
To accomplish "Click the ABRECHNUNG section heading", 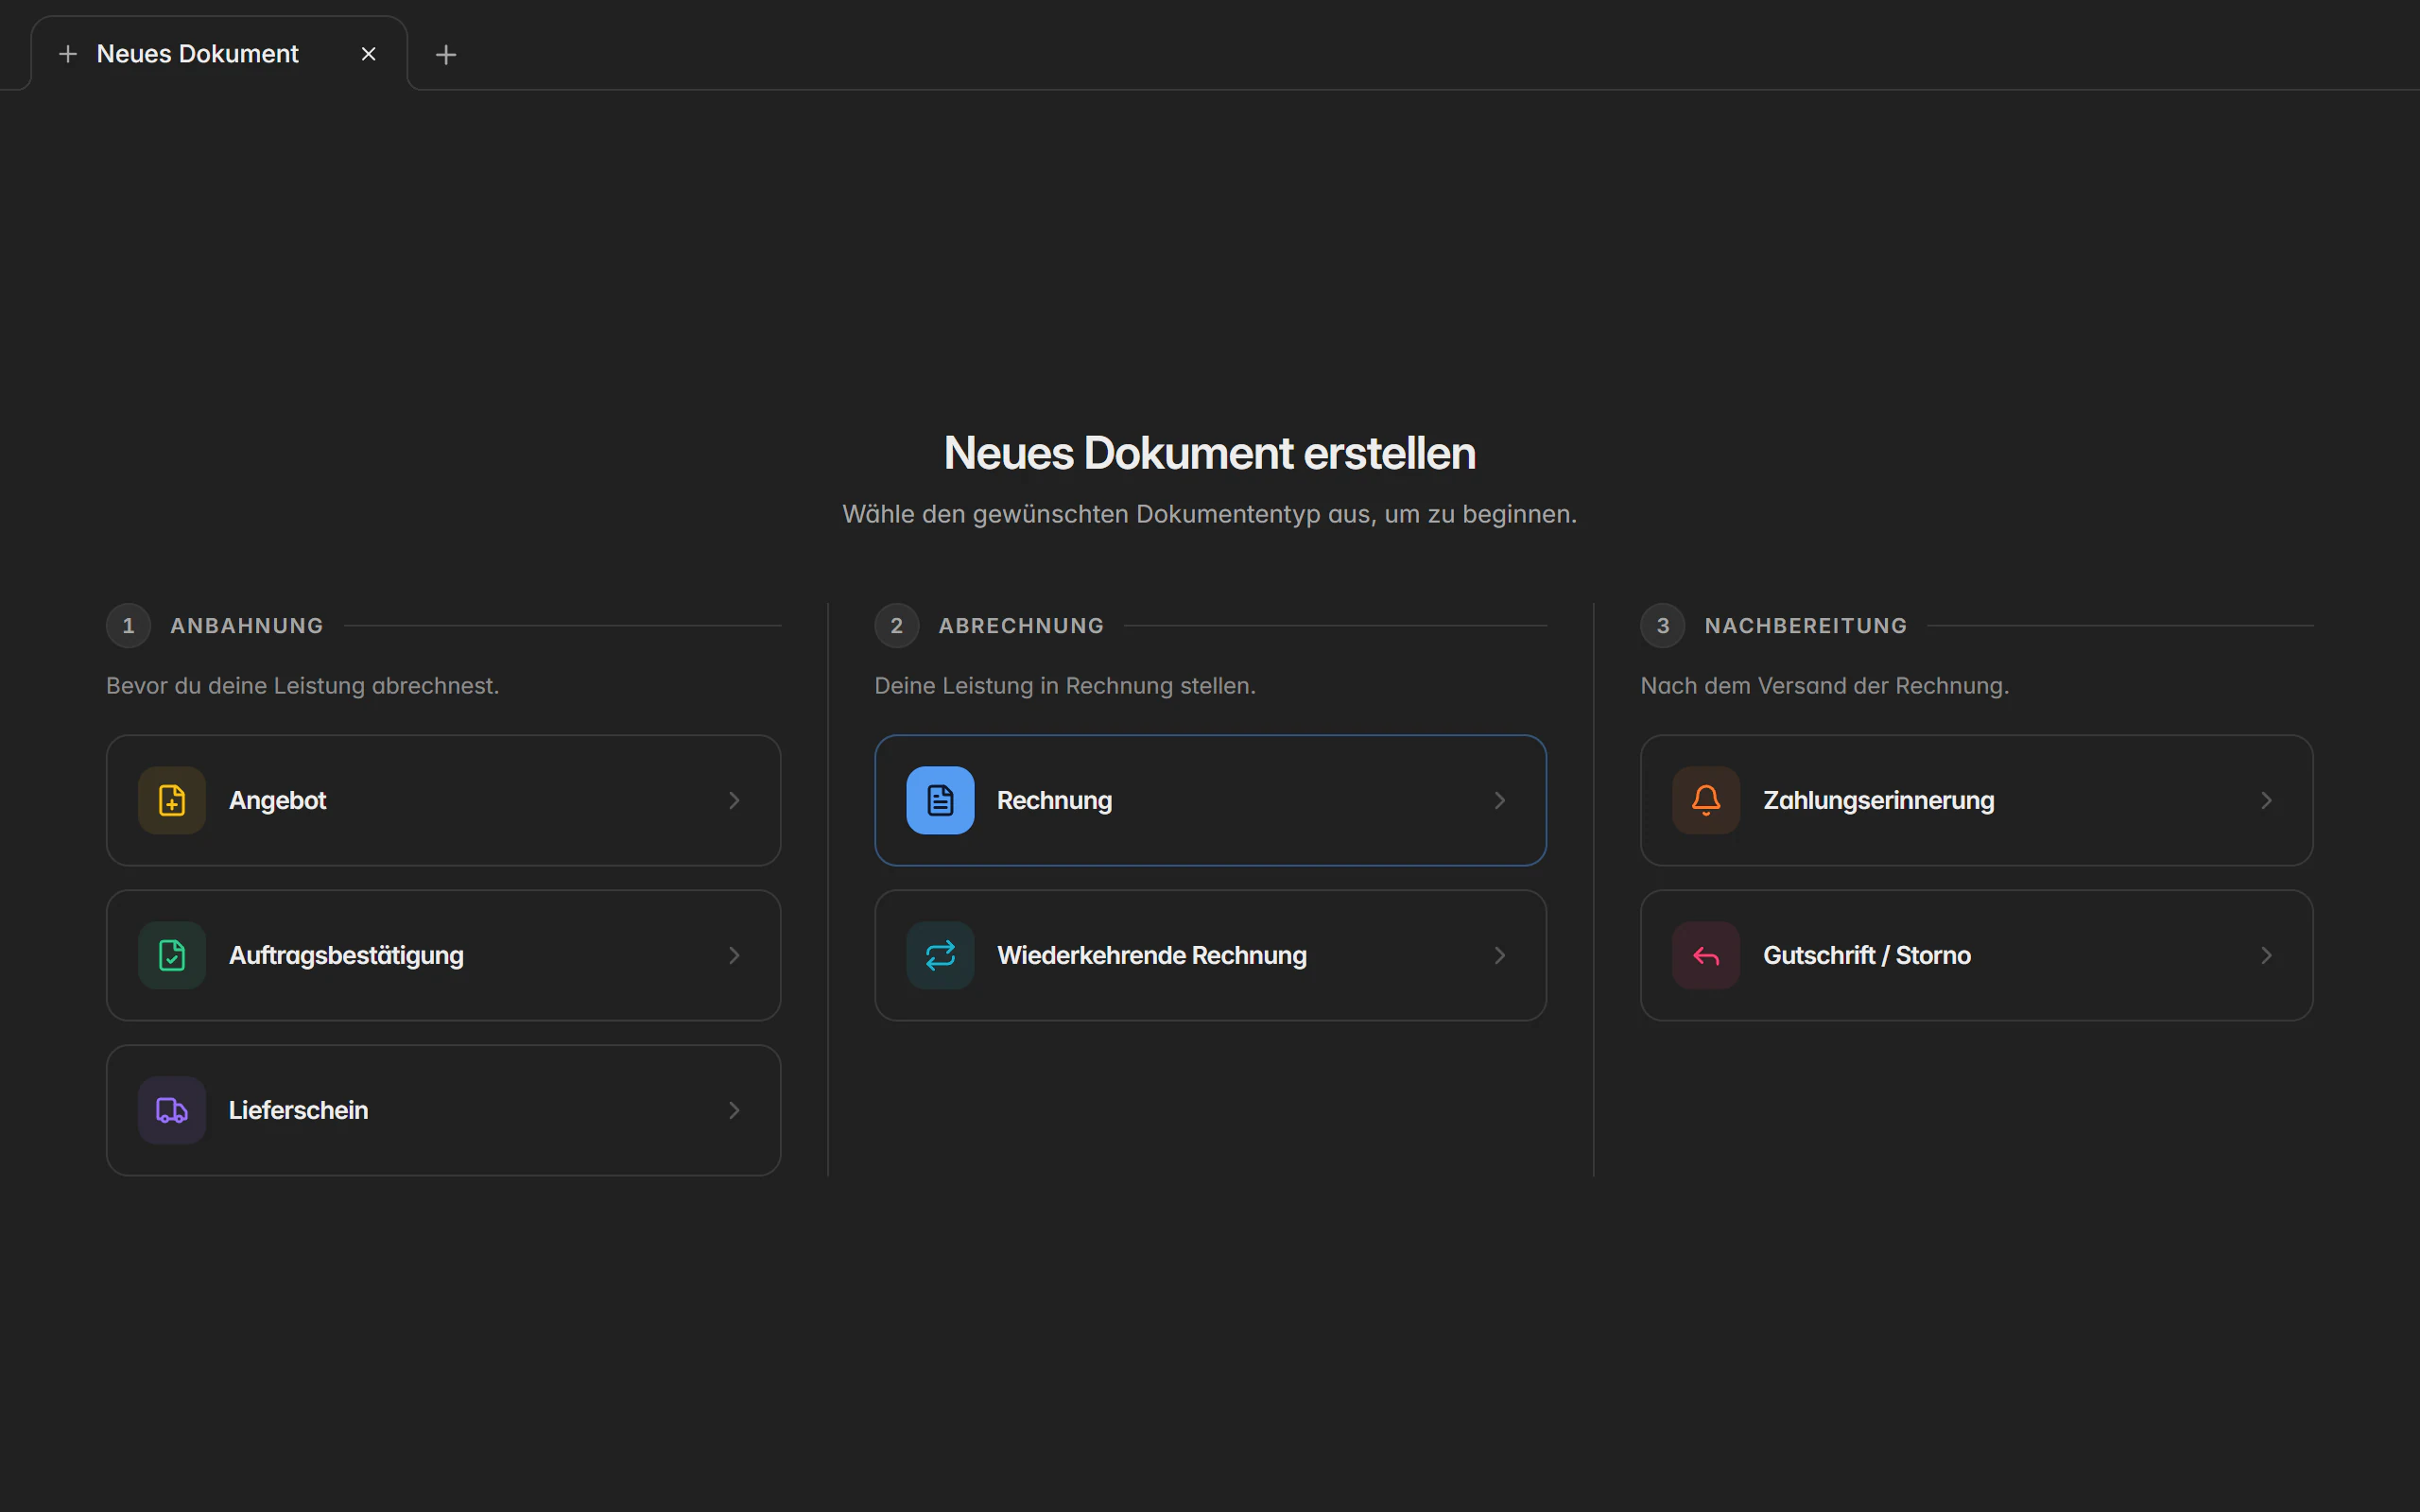I will (x=1021, y=626).
